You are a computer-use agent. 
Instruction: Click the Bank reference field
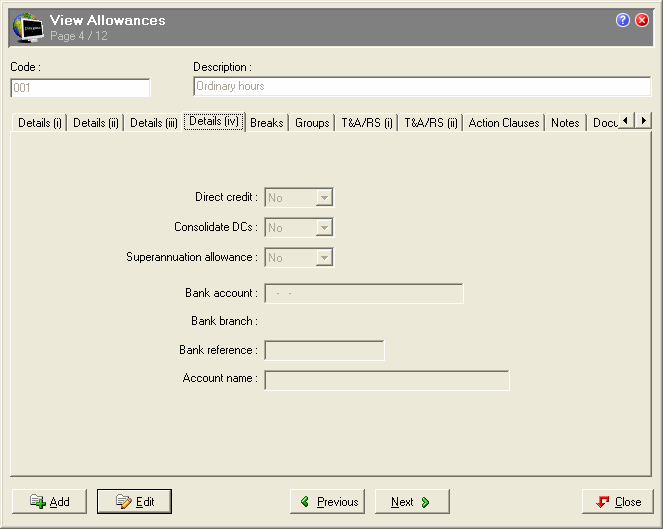(324, 351)
